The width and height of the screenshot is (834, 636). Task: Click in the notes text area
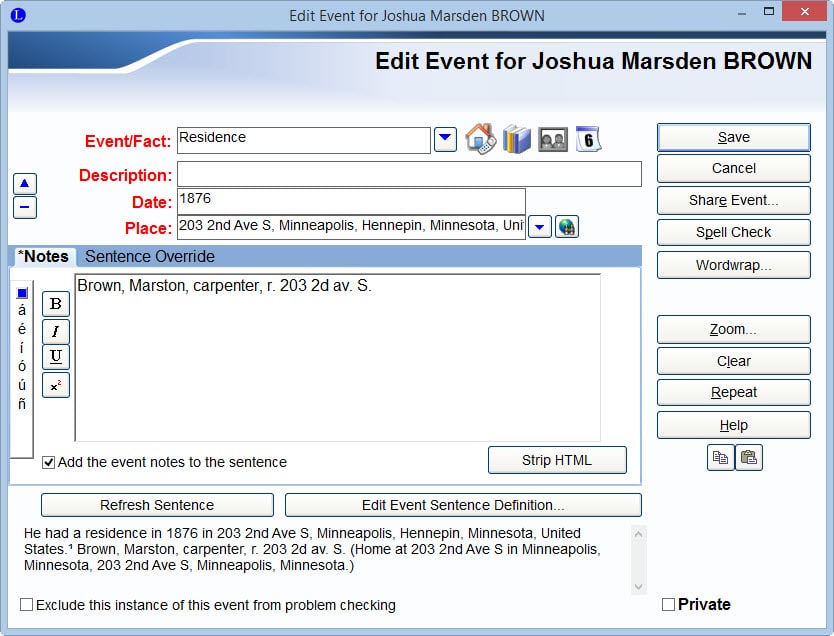tap(338, 357)
